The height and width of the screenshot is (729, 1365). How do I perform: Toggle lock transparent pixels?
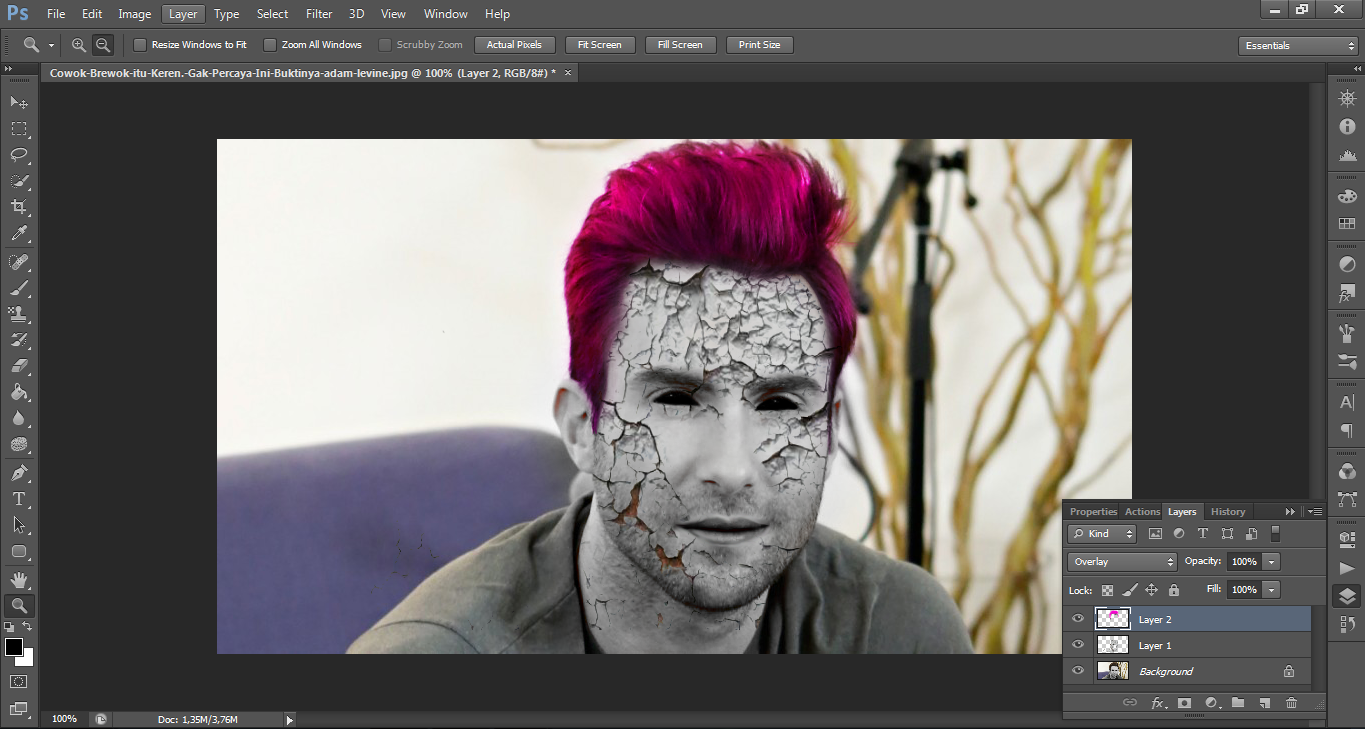tap(1107, 590)
